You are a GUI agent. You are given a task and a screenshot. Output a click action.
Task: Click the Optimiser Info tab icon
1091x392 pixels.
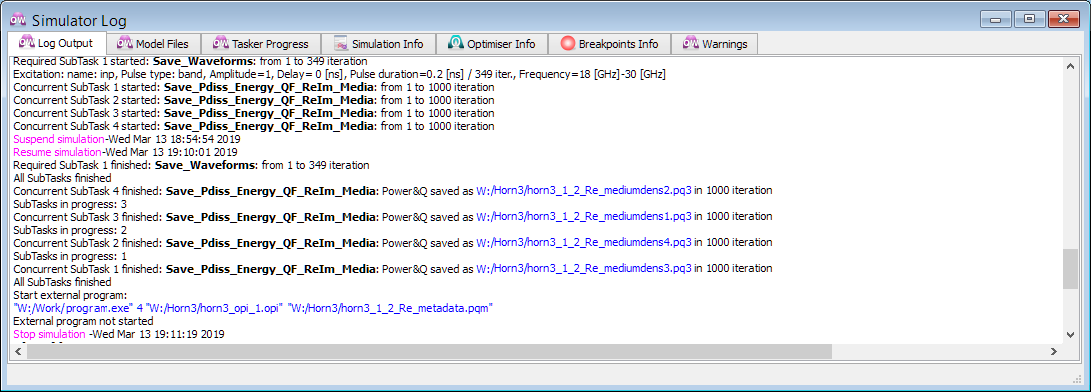pos(455,44)
